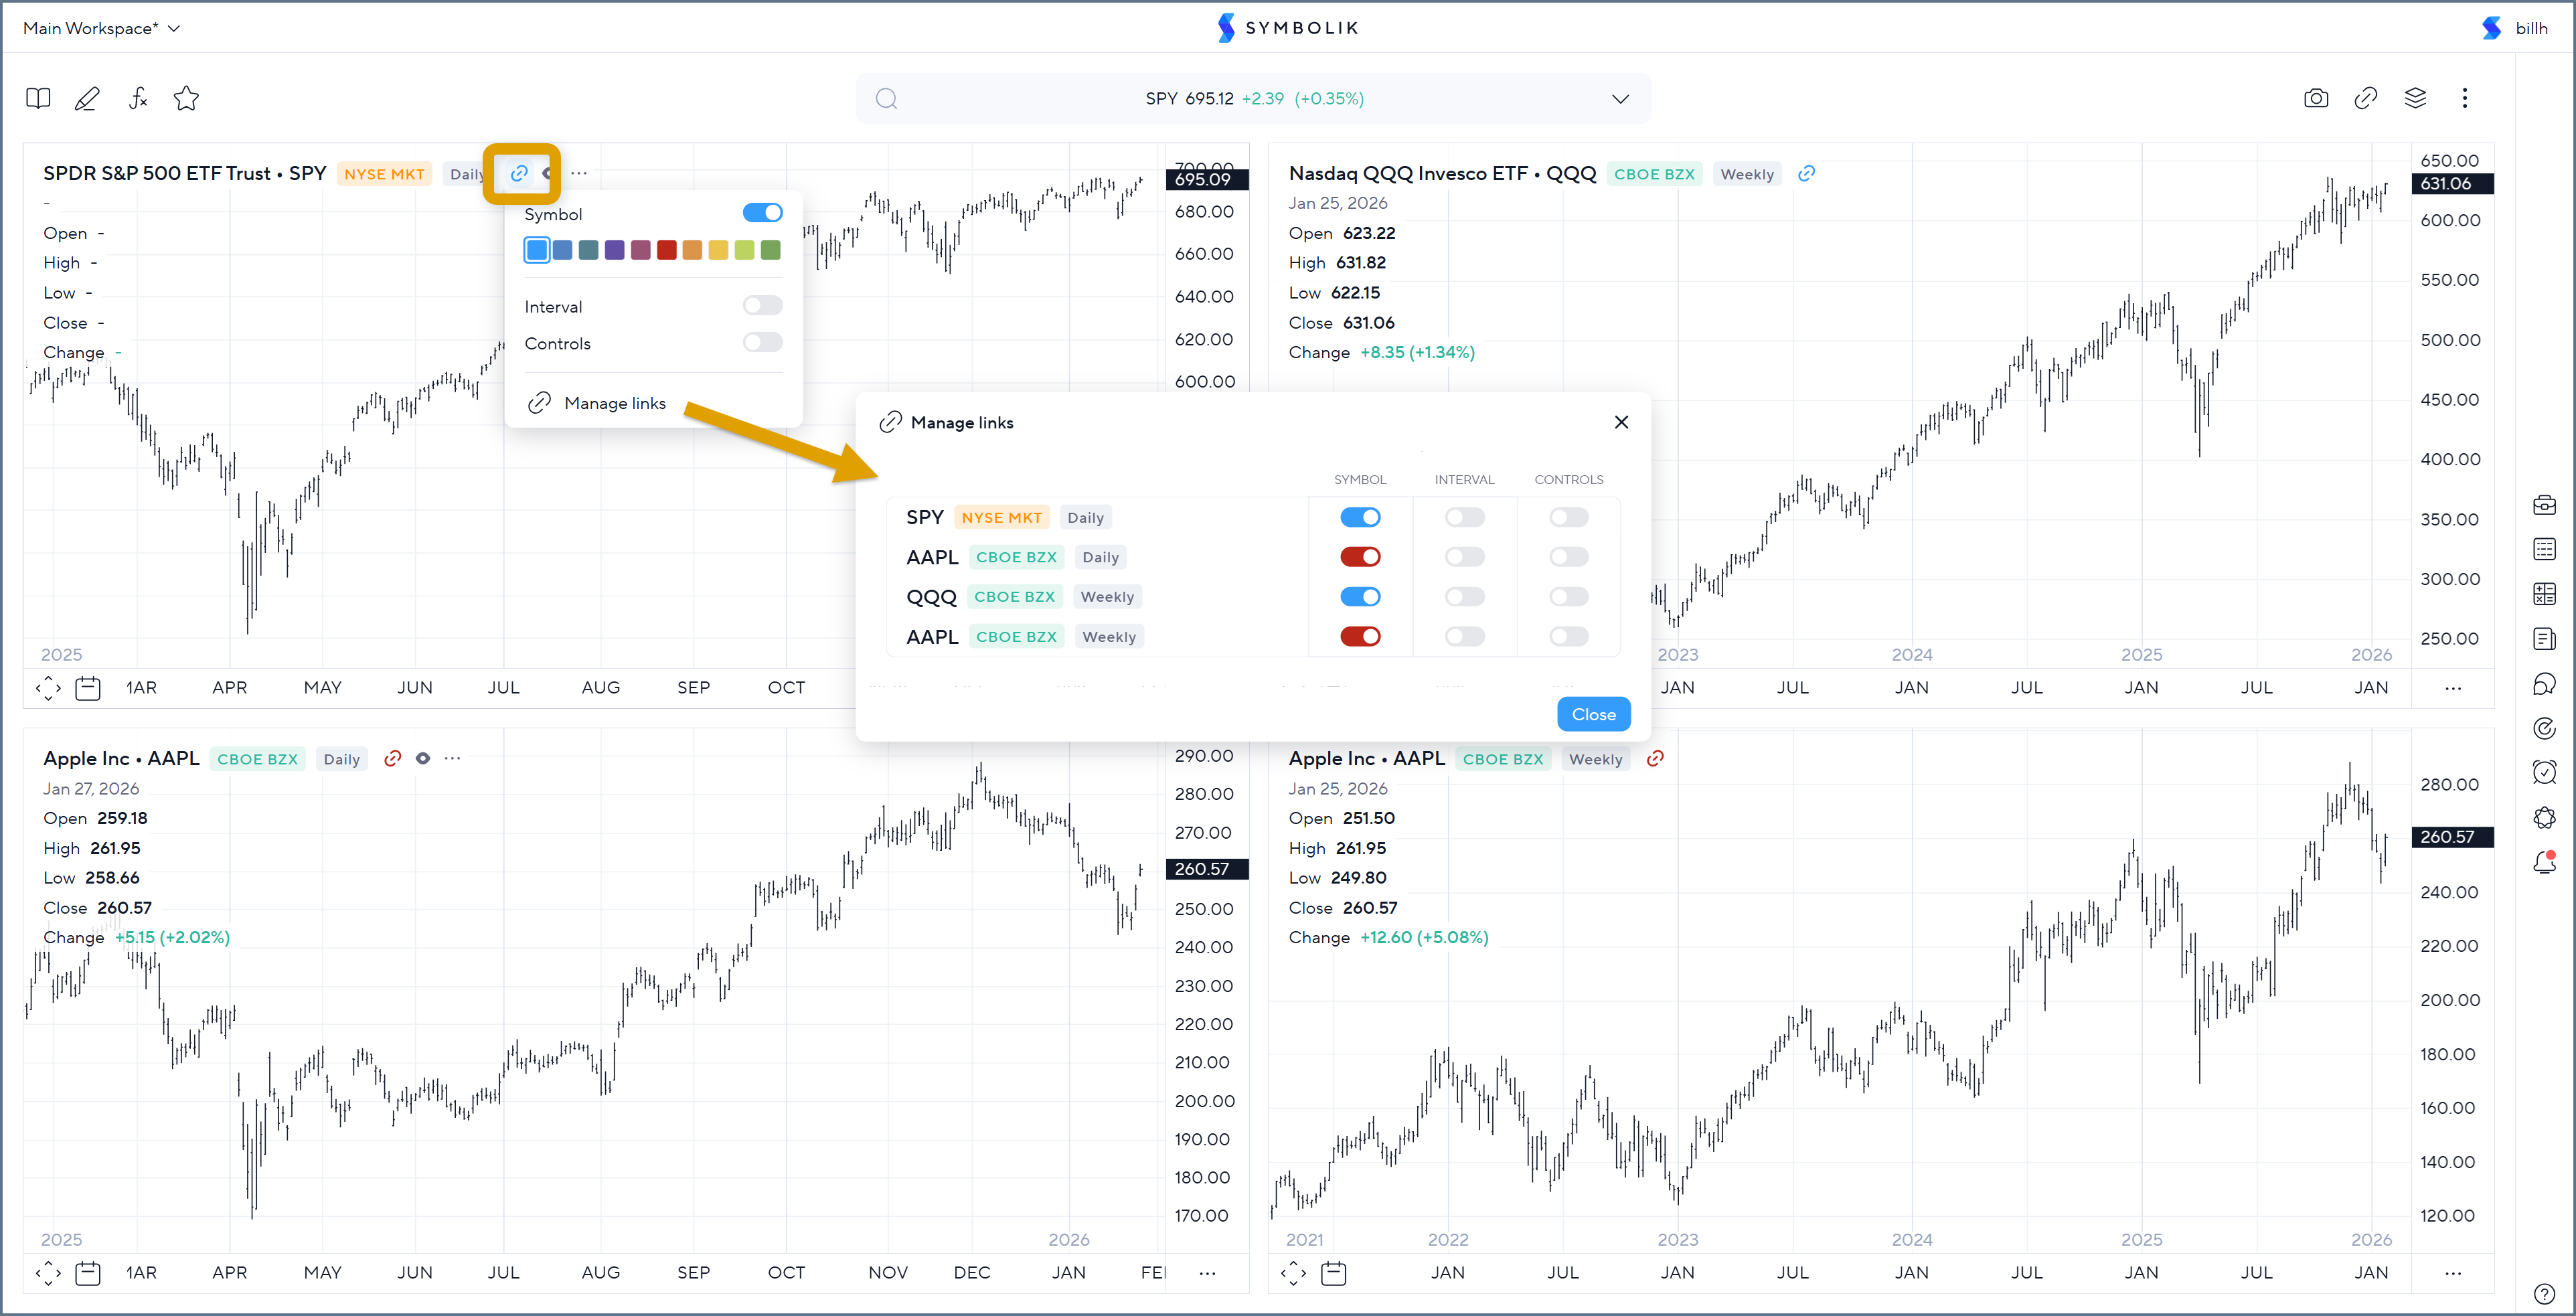Open the three-dot menu on AAPL Daily chart

coord(453,759)
